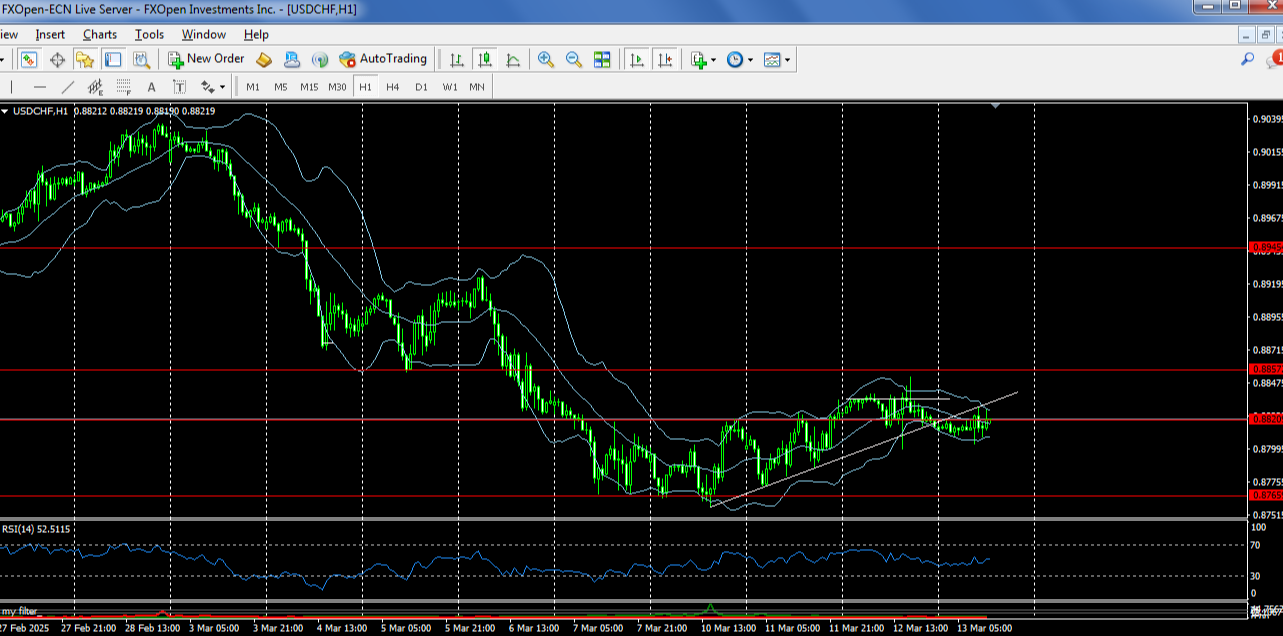Screen dimensions: 1283x636
Task: Switch to the M30 timeframe
Action: (x=338, y=87)
